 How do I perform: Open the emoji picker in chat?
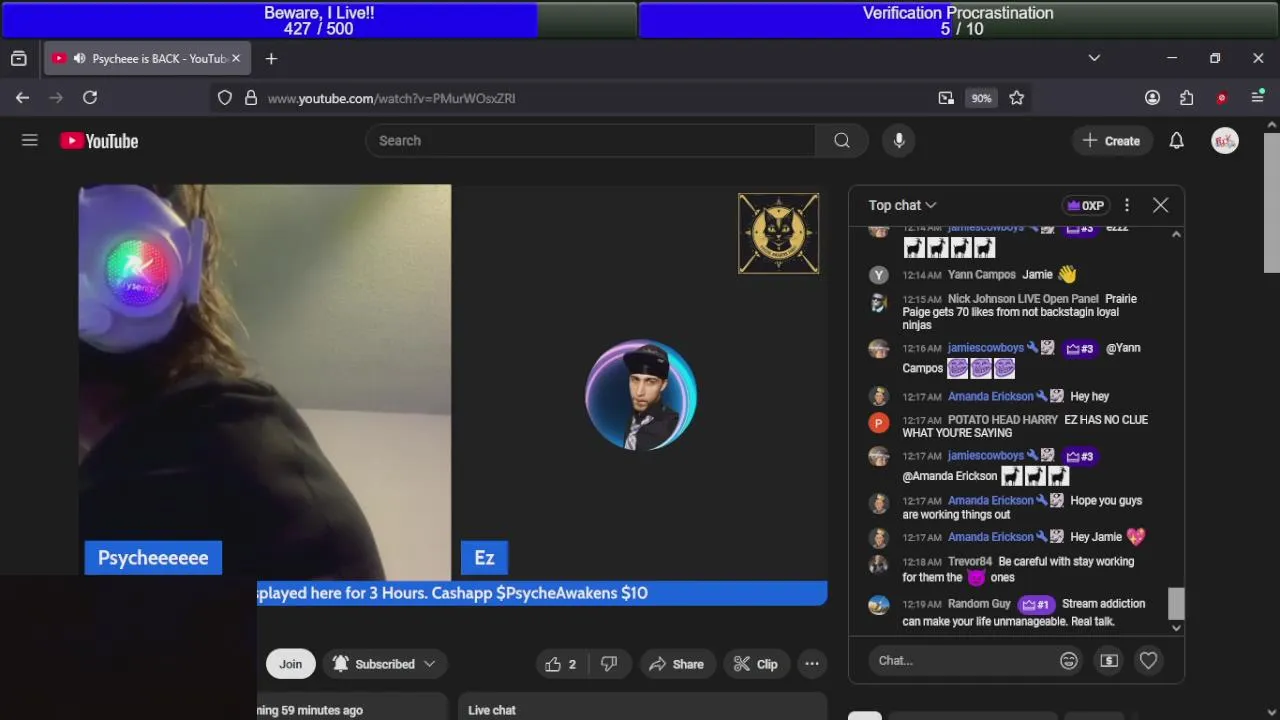[x=1069, y=661]
